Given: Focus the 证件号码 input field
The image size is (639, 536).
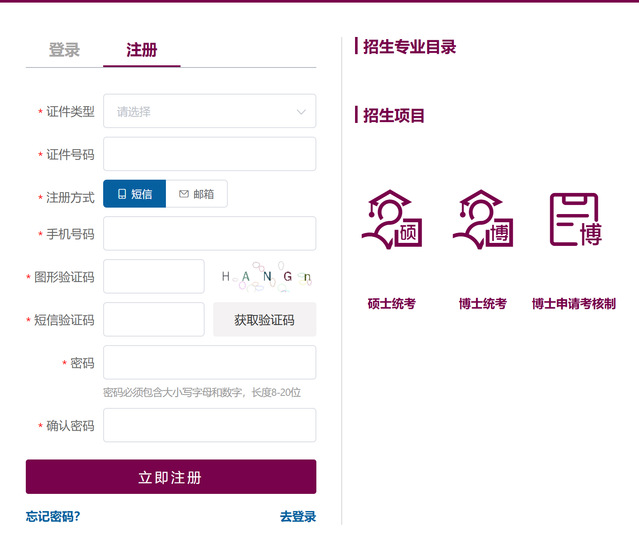Looking at the screenshot, I should click(209, 154).
